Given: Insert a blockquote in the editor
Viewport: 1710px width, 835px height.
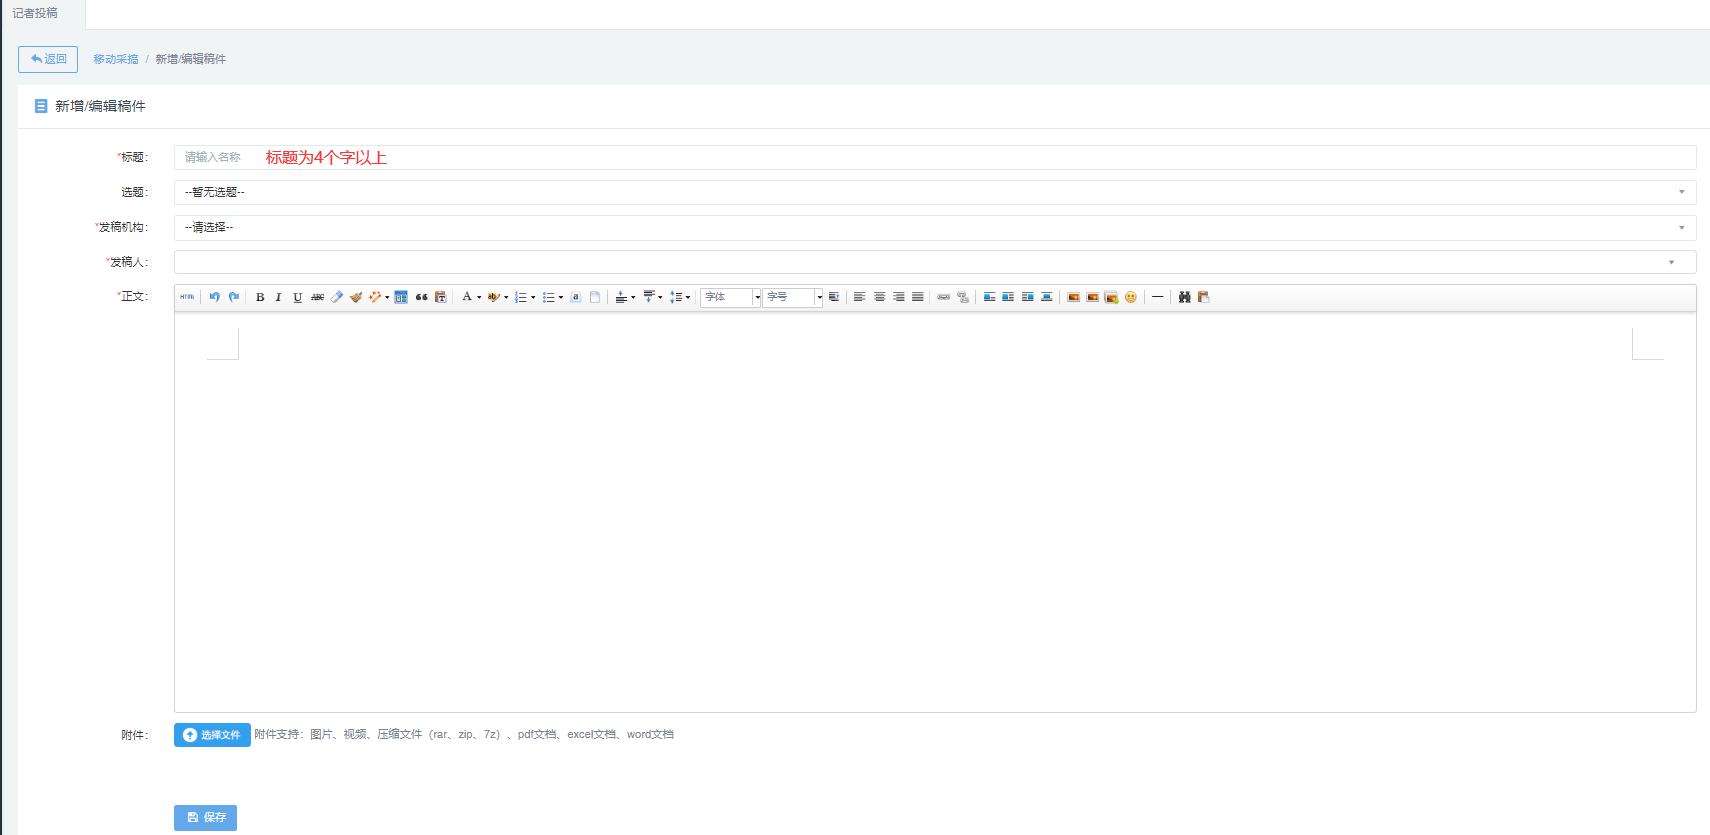Looking at the screenshot, I should (421, 297).
